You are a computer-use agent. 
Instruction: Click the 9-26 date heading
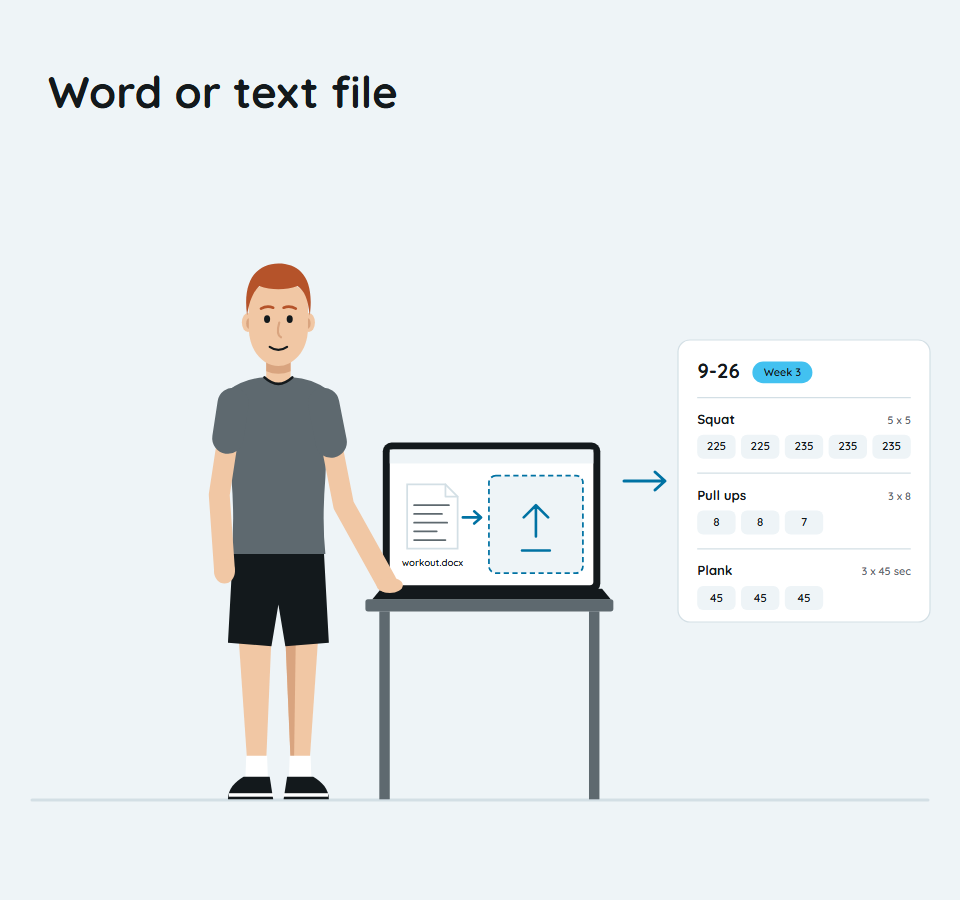pyautogui.click(x=718, y=371)
